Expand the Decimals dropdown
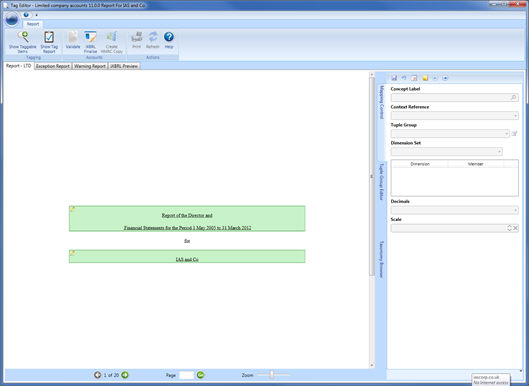This screenshot has width=529, height=386. [x=516, y=210]
